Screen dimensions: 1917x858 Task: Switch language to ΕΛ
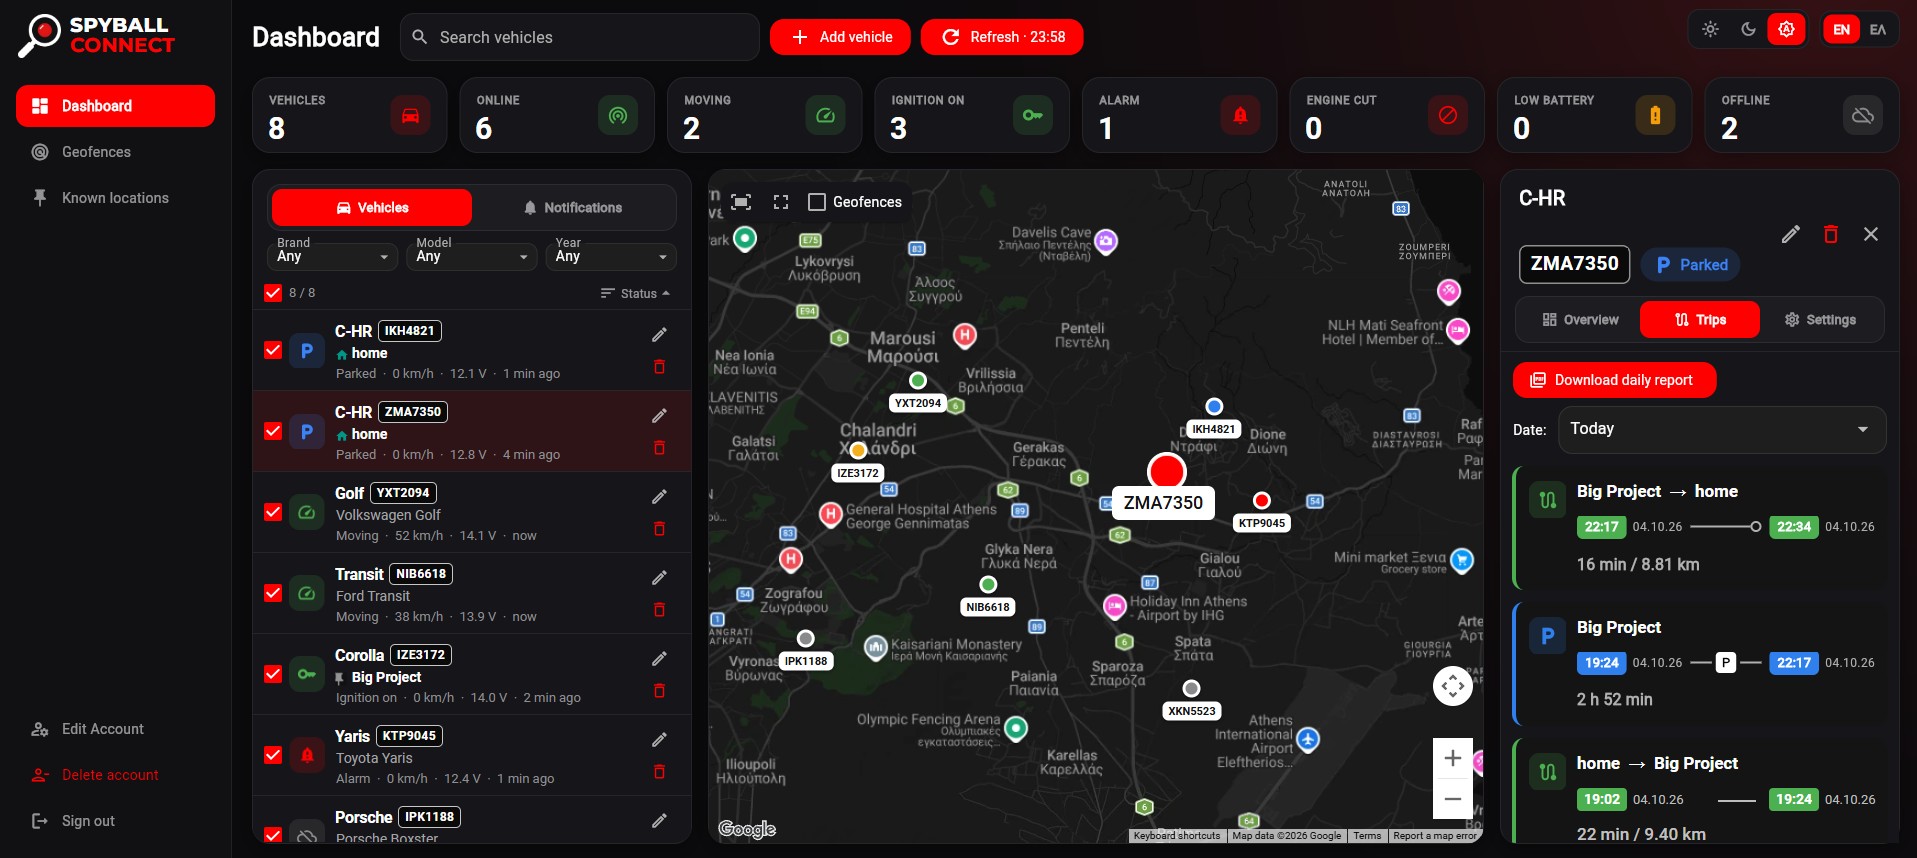click(1878, 30)
